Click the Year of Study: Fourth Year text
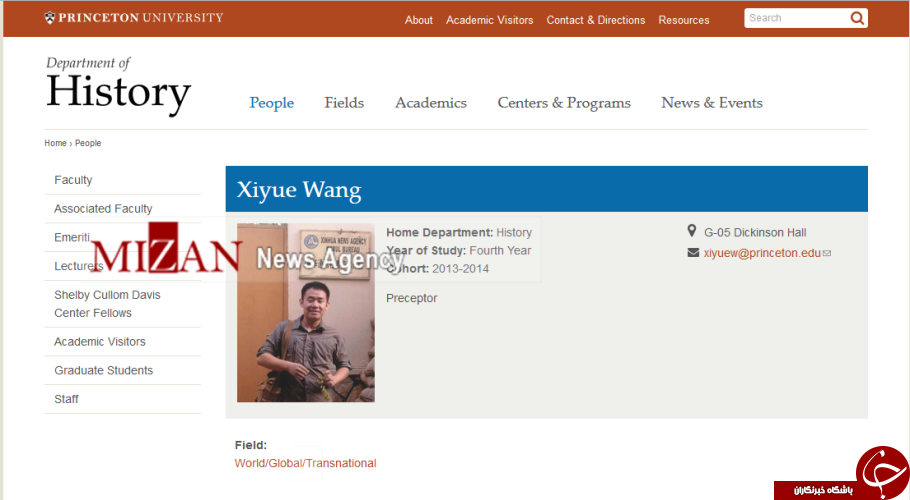The width and height of the screenshot is (910, 500). (x=458, y=251)
